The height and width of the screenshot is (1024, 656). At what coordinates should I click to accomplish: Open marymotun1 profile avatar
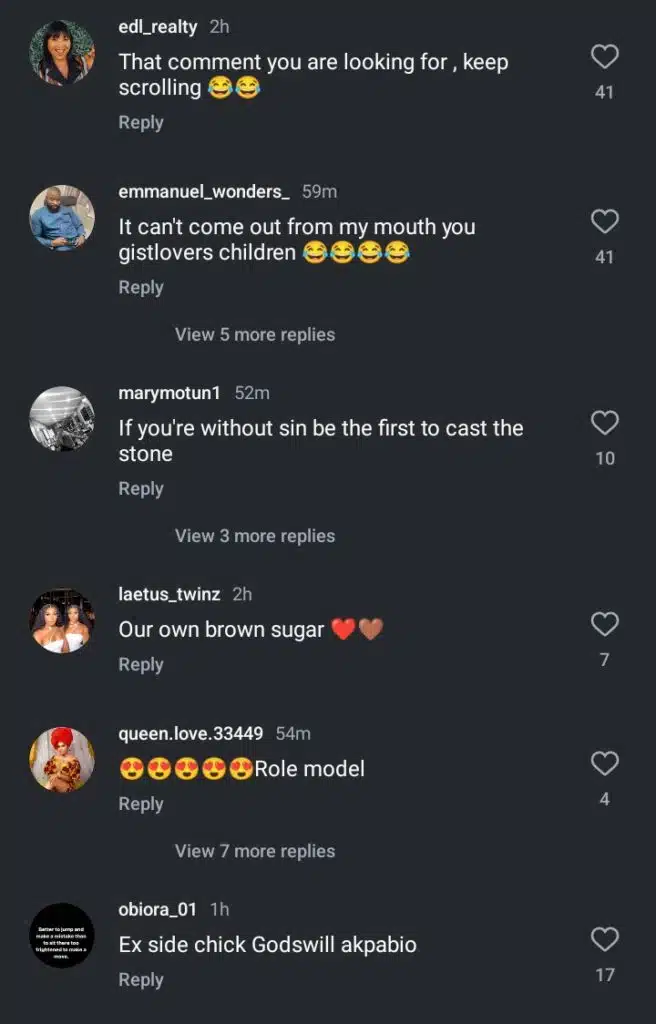tap(62, 419)
